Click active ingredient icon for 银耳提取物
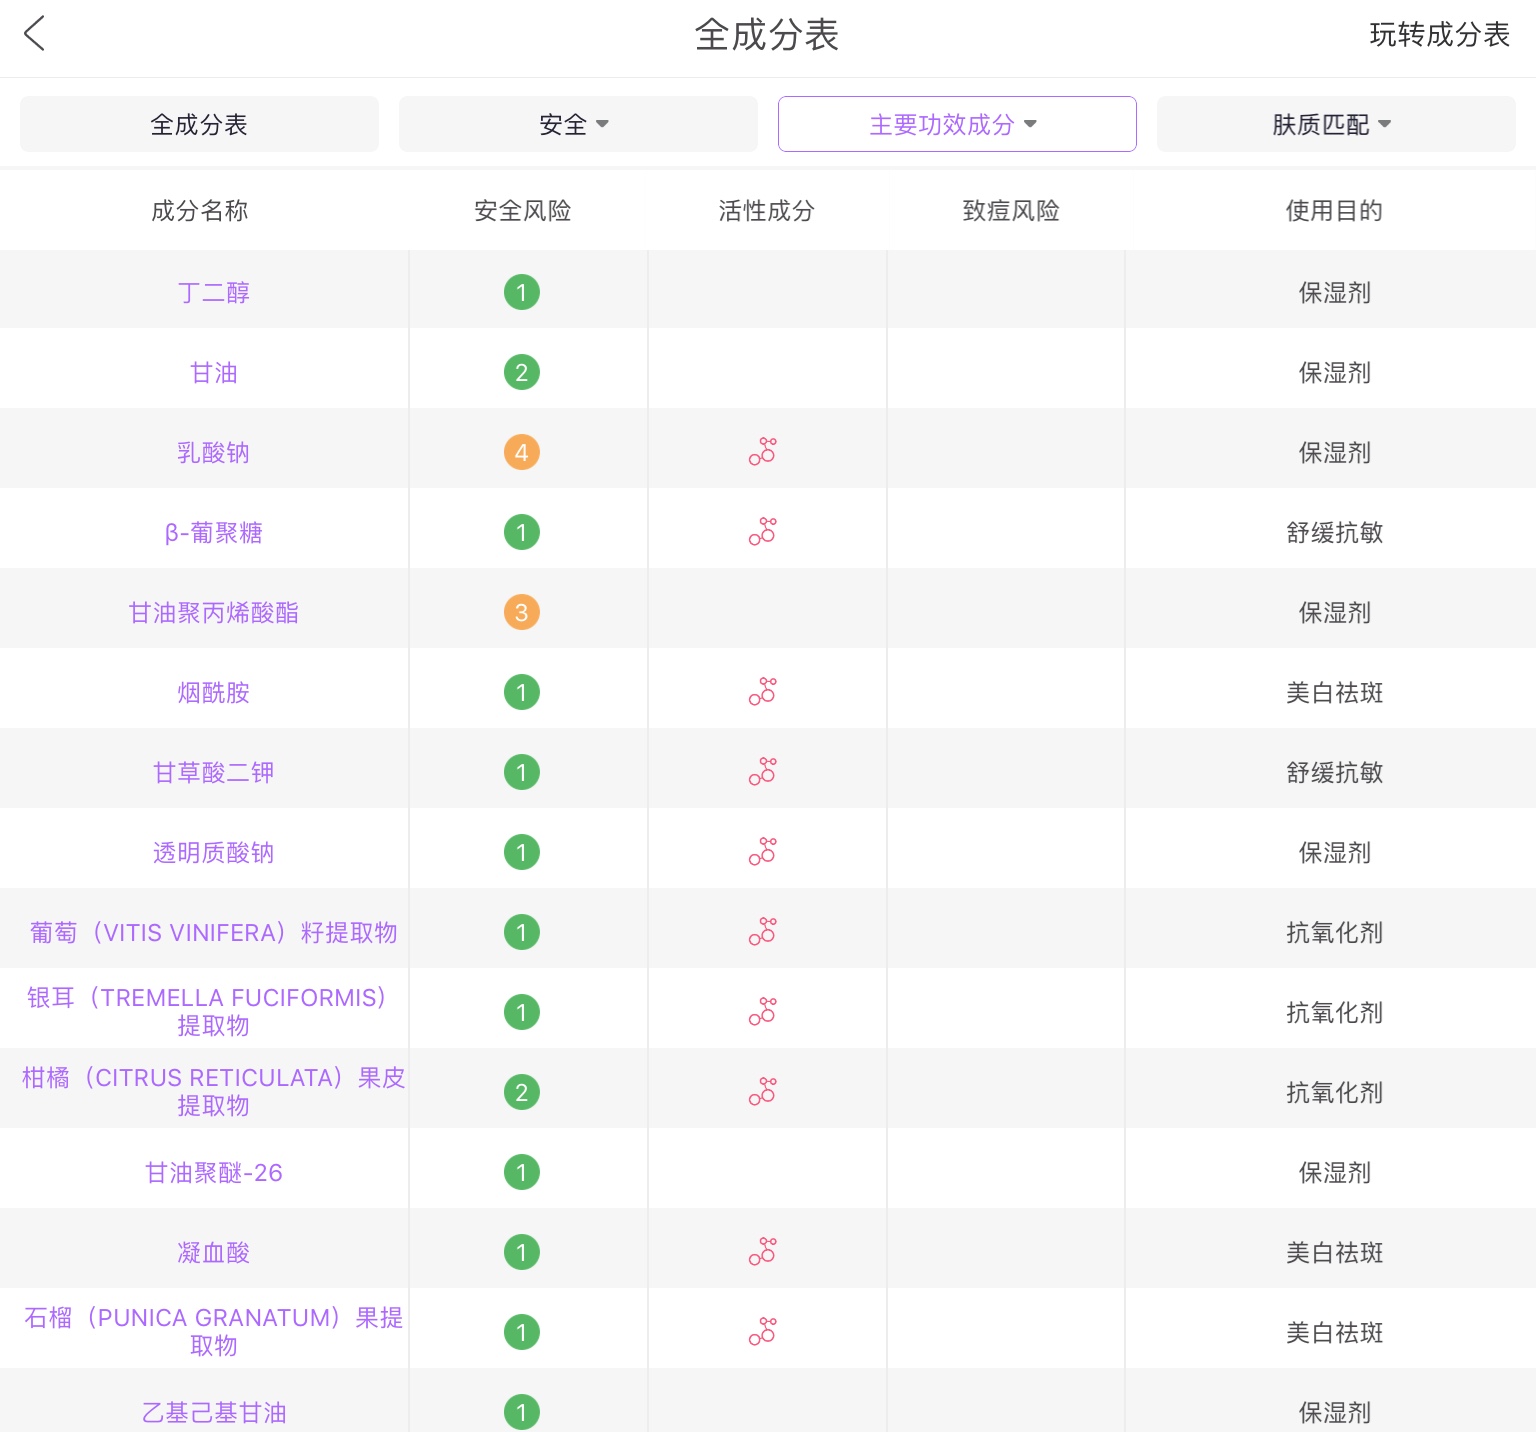Image resolution: width=1536 pixels, height=1432 pixels. click(x=763, y=1012)
